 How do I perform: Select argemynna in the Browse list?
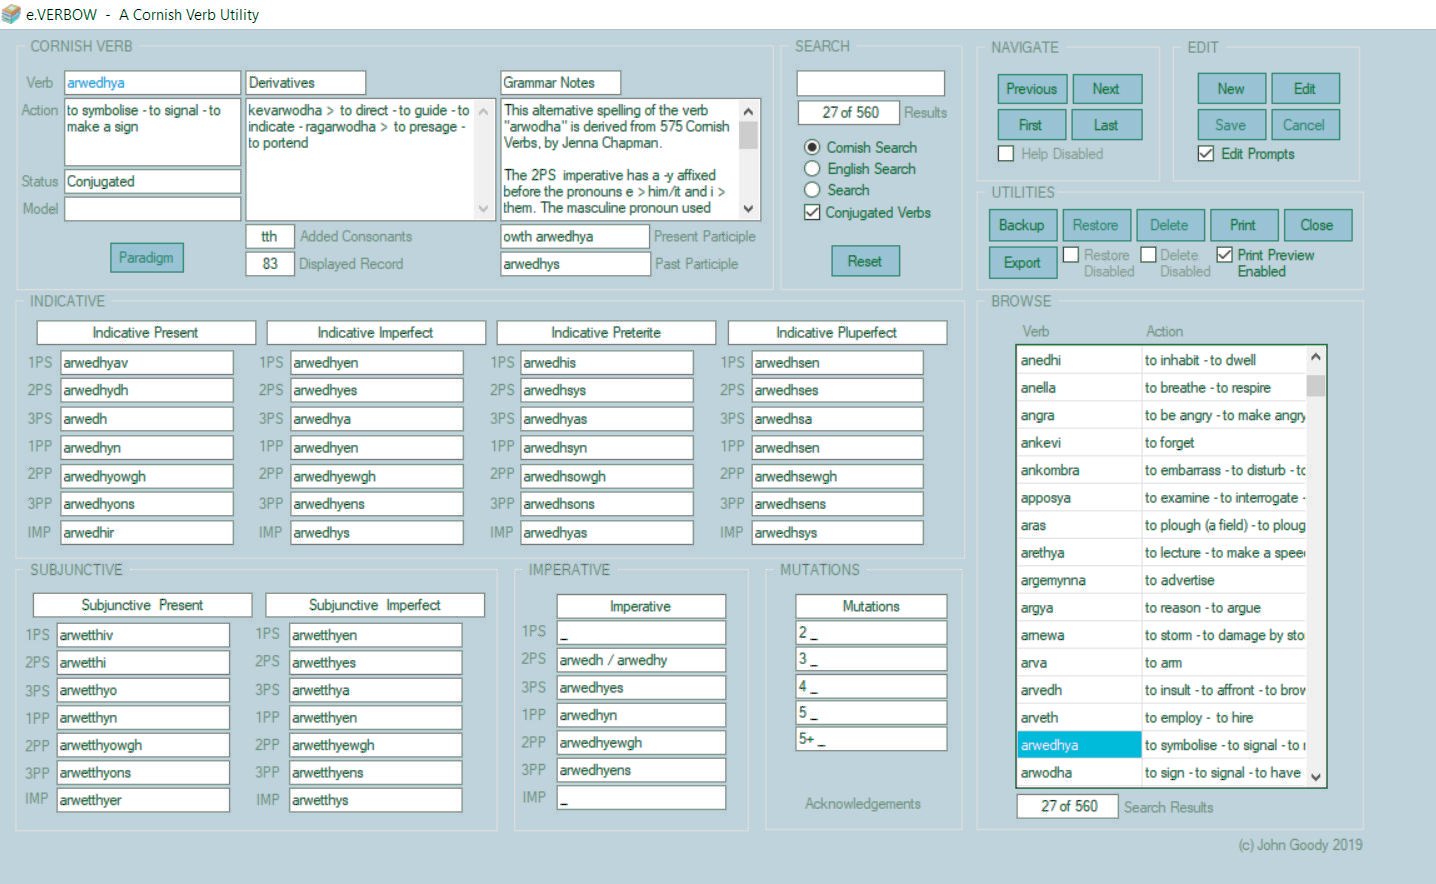click(1079, 580)
